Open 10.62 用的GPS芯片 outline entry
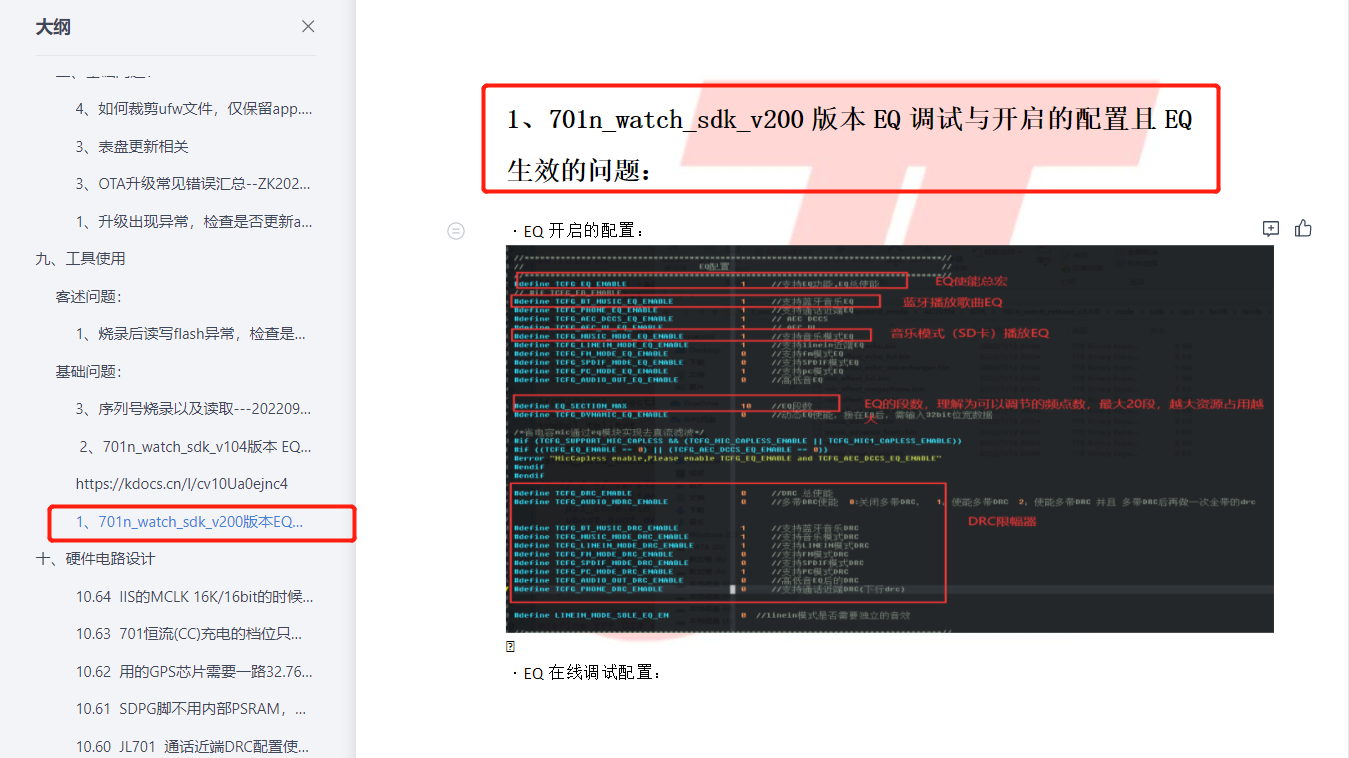The height and width of the screenshot is (758, 1349). point(194,671)
